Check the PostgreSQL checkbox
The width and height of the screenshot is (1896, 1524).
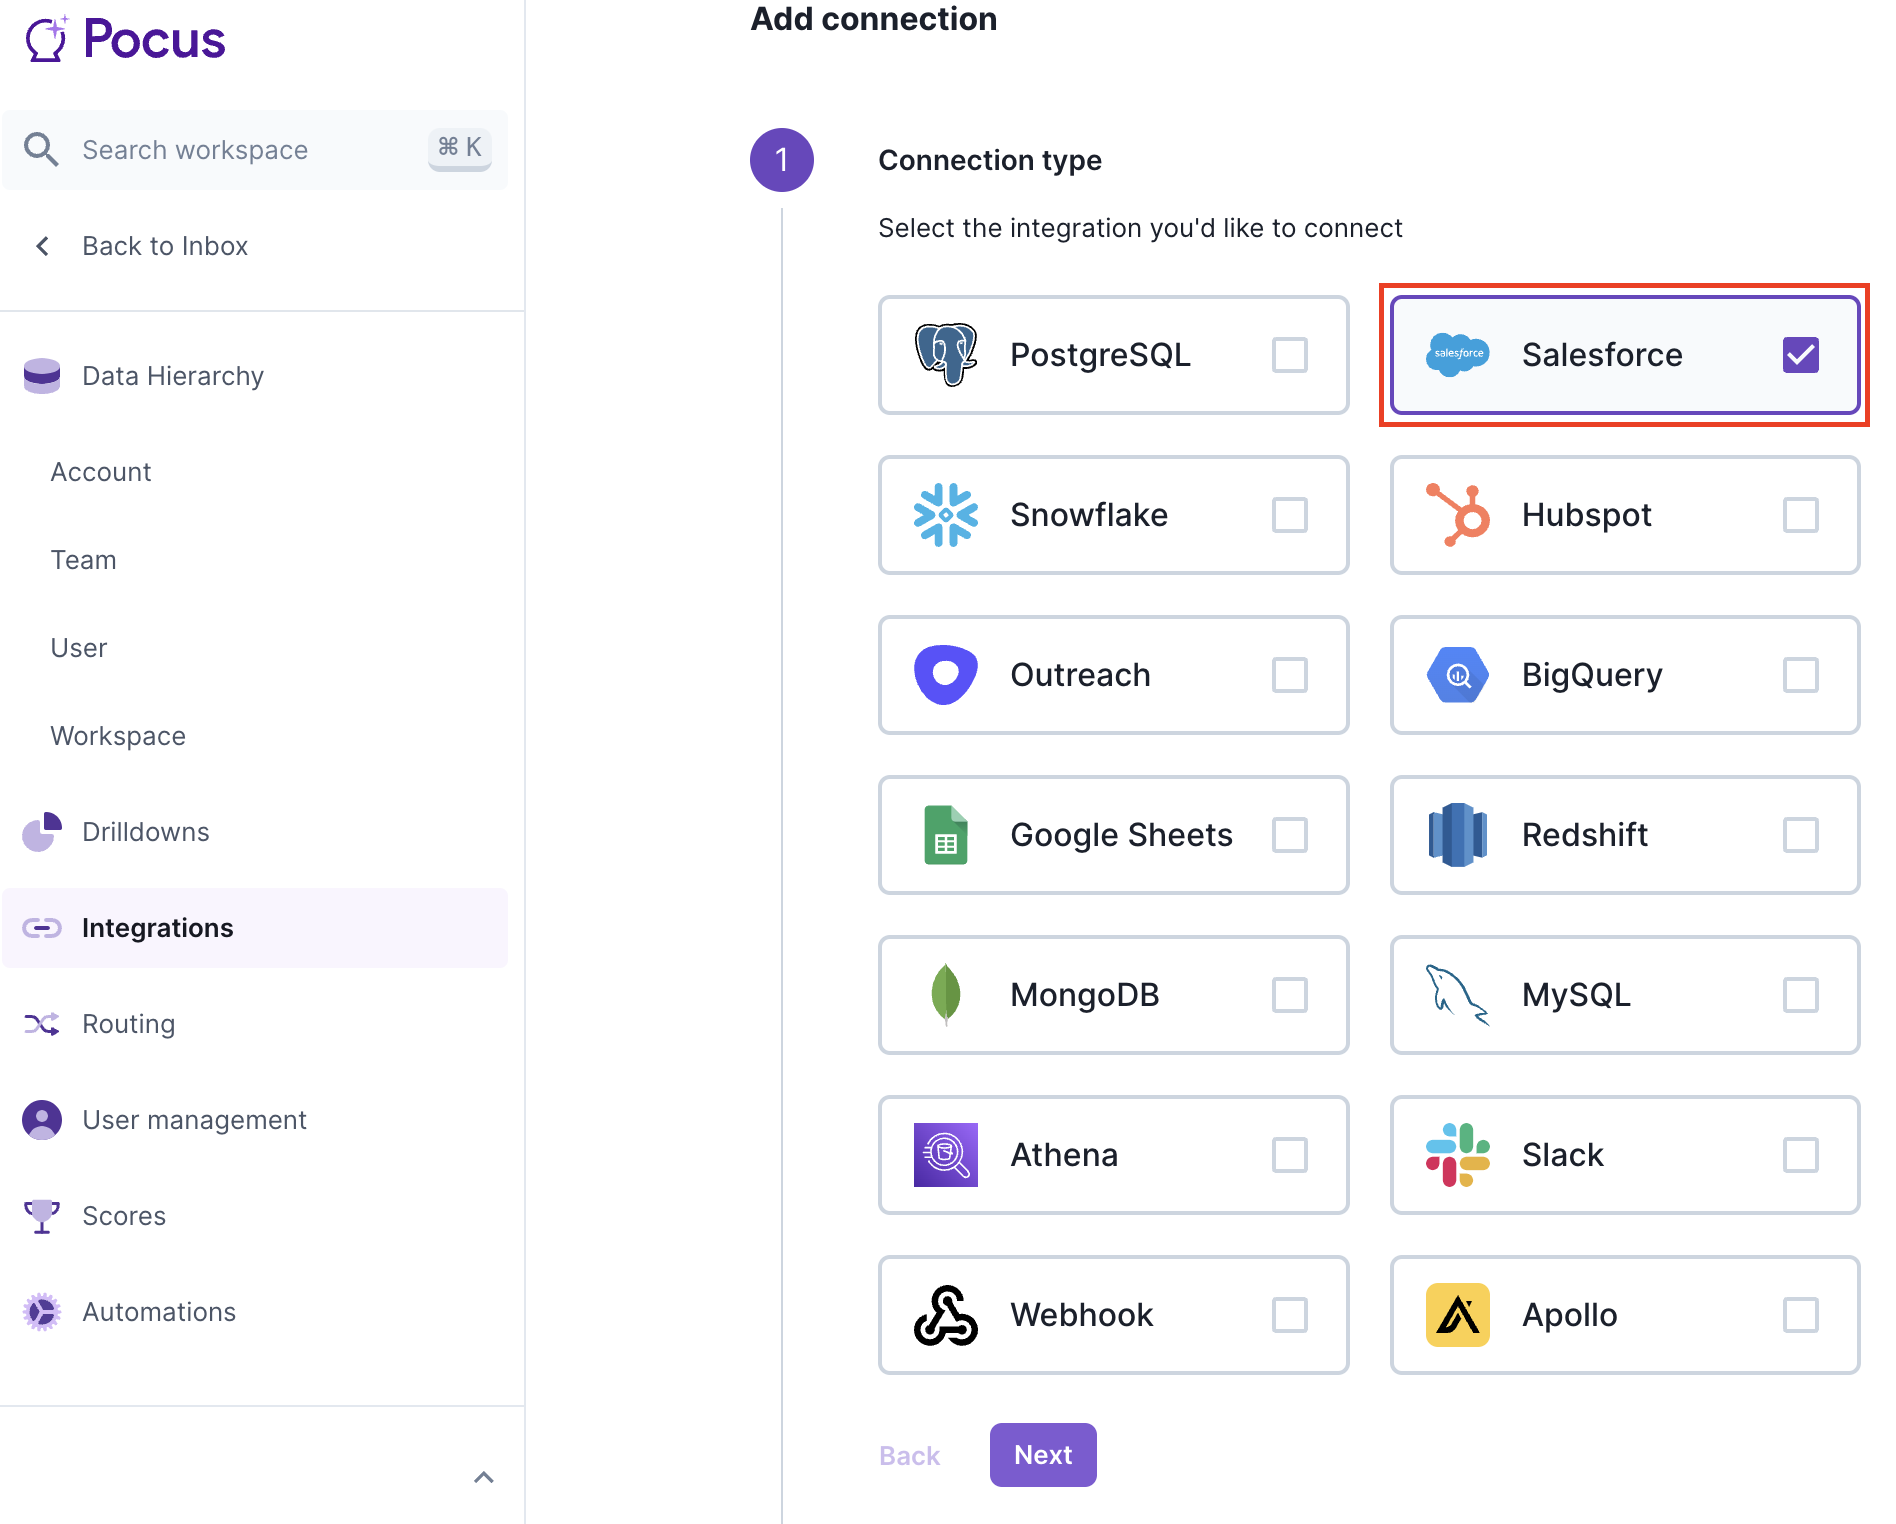[1290, 355]
